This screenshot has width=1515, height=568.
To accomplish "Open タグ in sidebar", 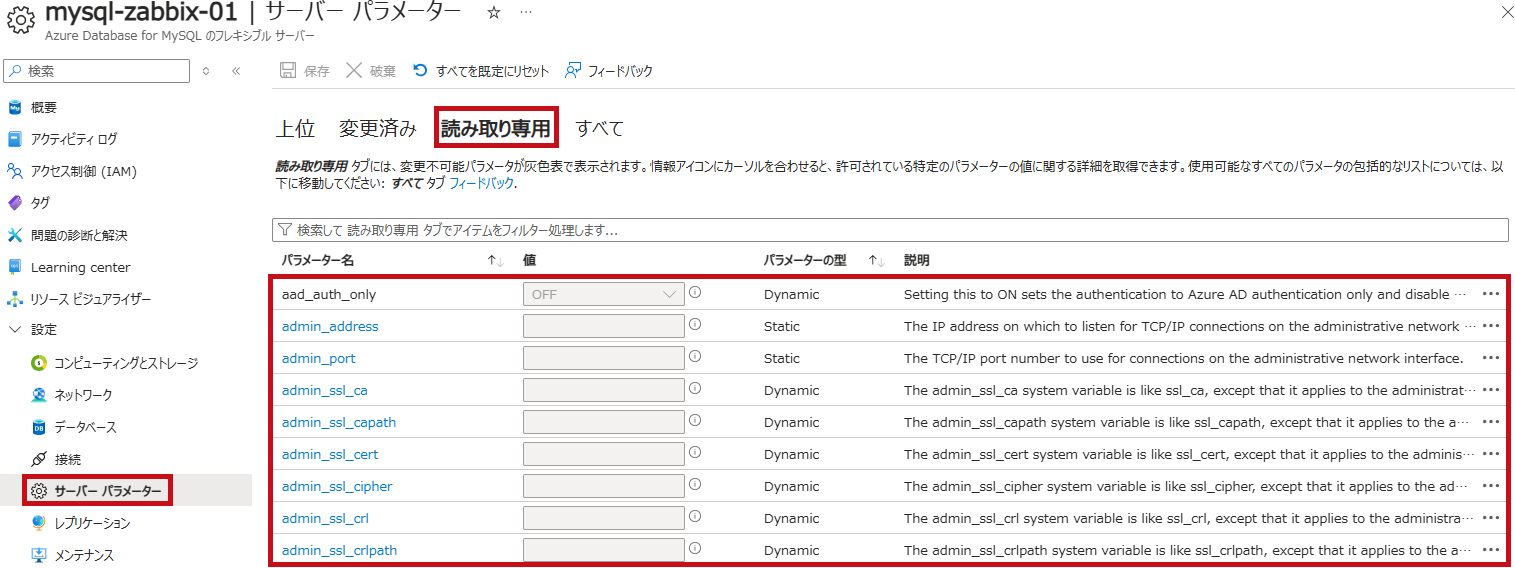I will [40, 203].
